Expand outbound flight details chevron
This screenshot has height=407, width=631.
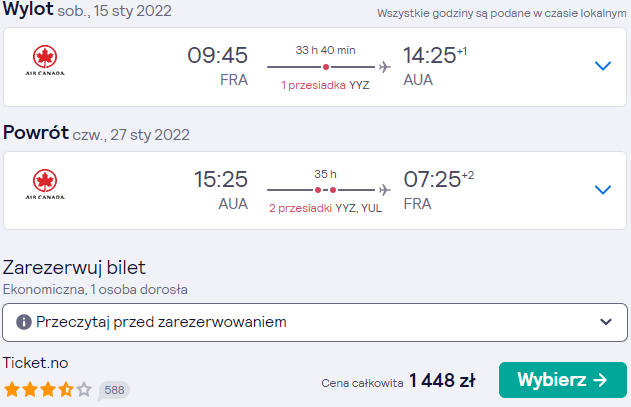[602, 66]
